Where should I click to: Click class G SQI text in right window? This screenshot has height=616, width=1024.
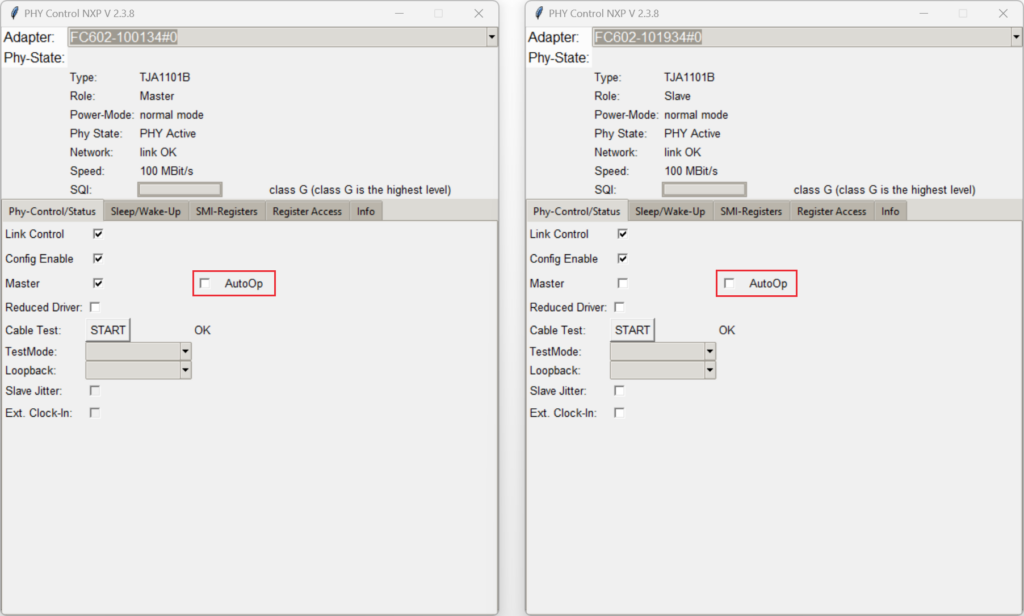tap(884, 190)
